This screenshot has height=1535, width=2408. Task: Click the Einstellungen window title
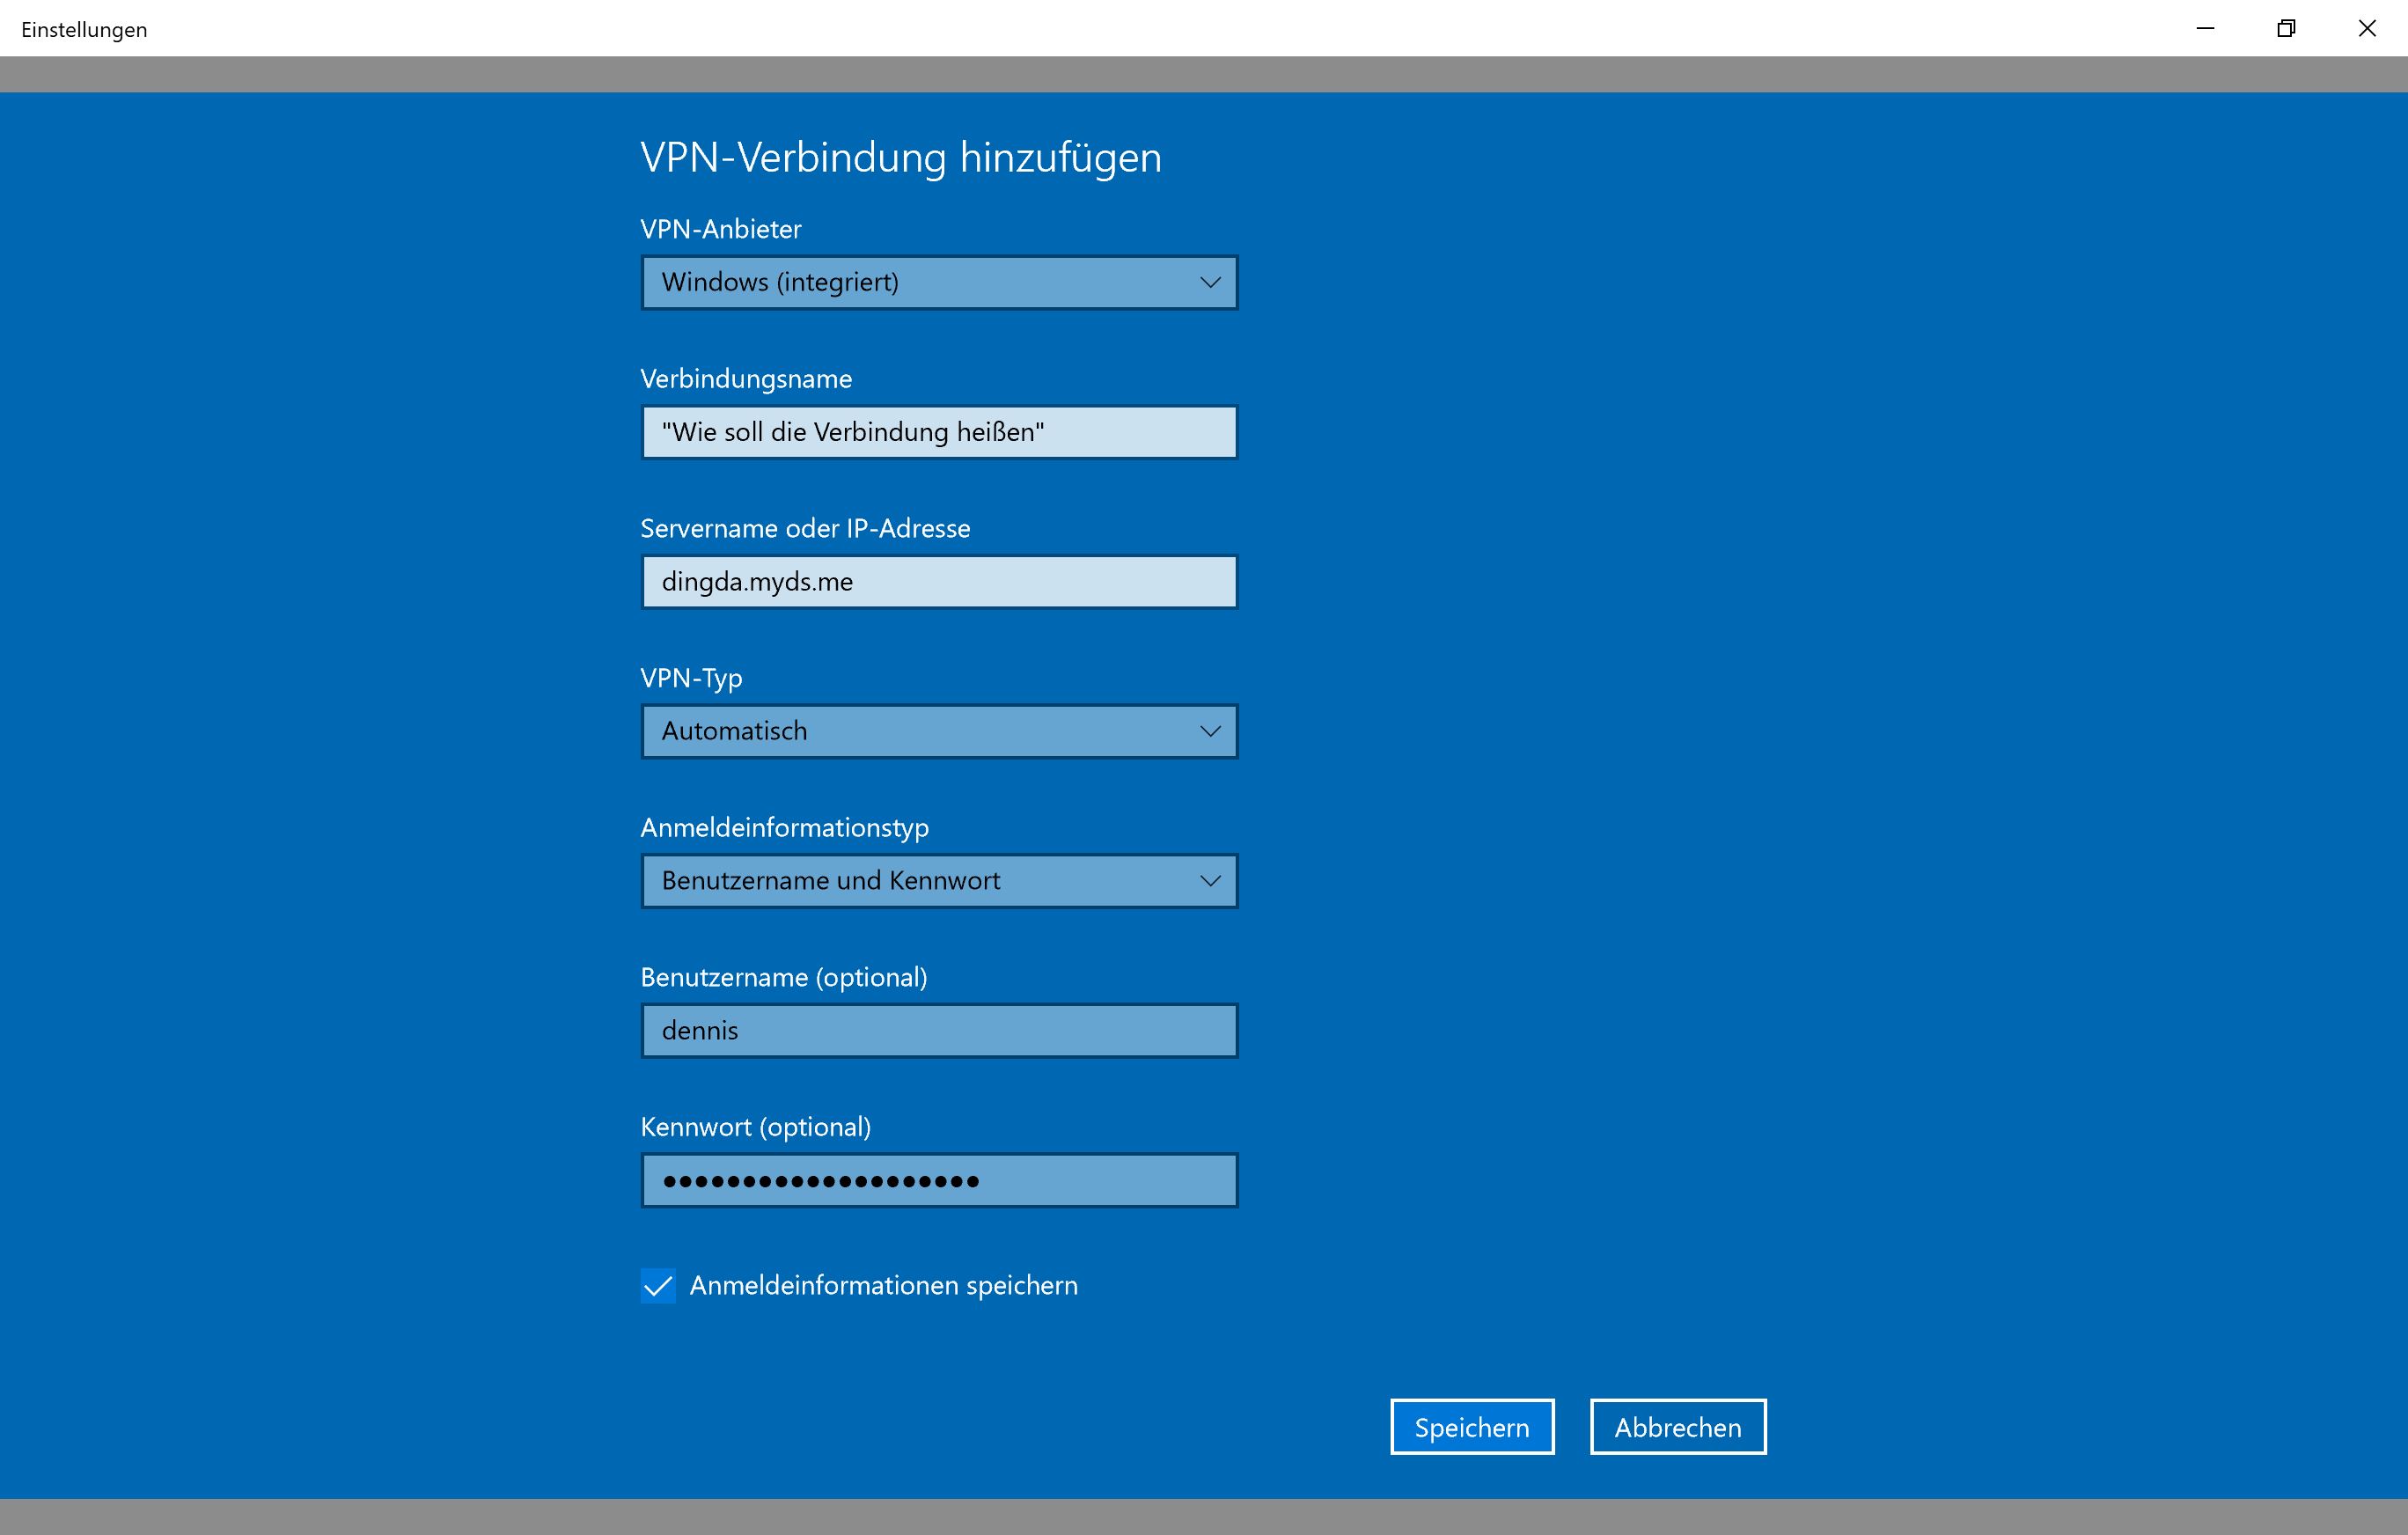tap(84, 30)
